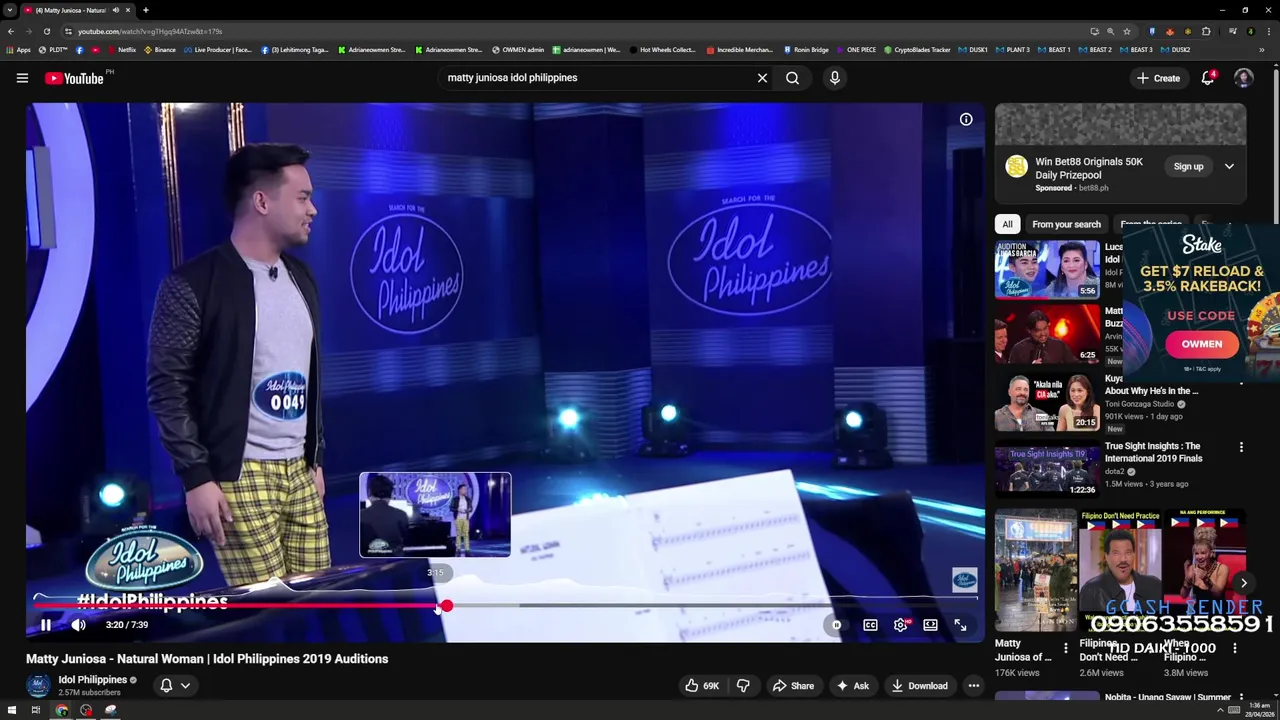Open options for Nobita Unang Sayaw video

[1241, 697]
